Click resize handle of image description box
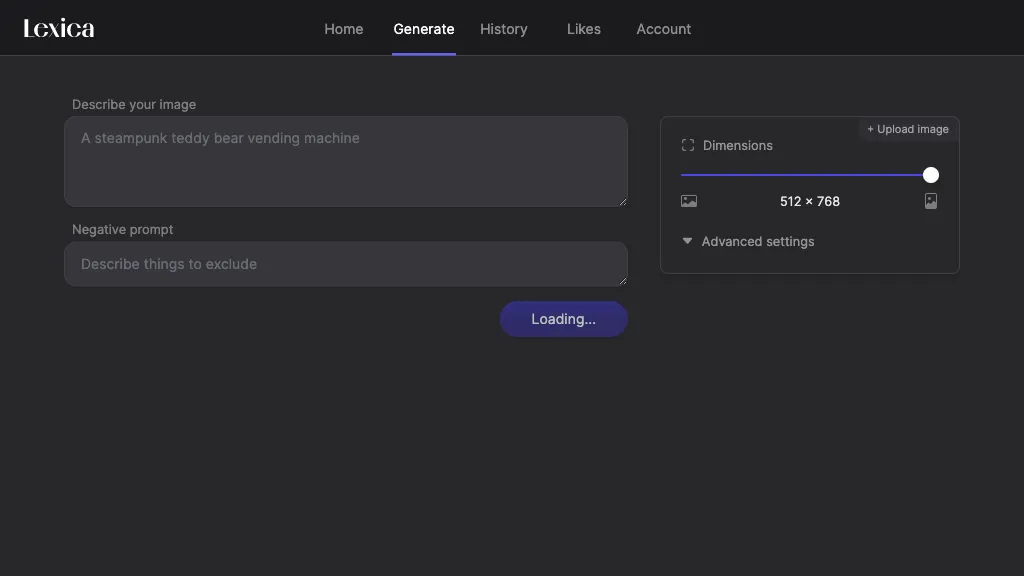Screen dimensions: 1024x576 coord(622,201)
